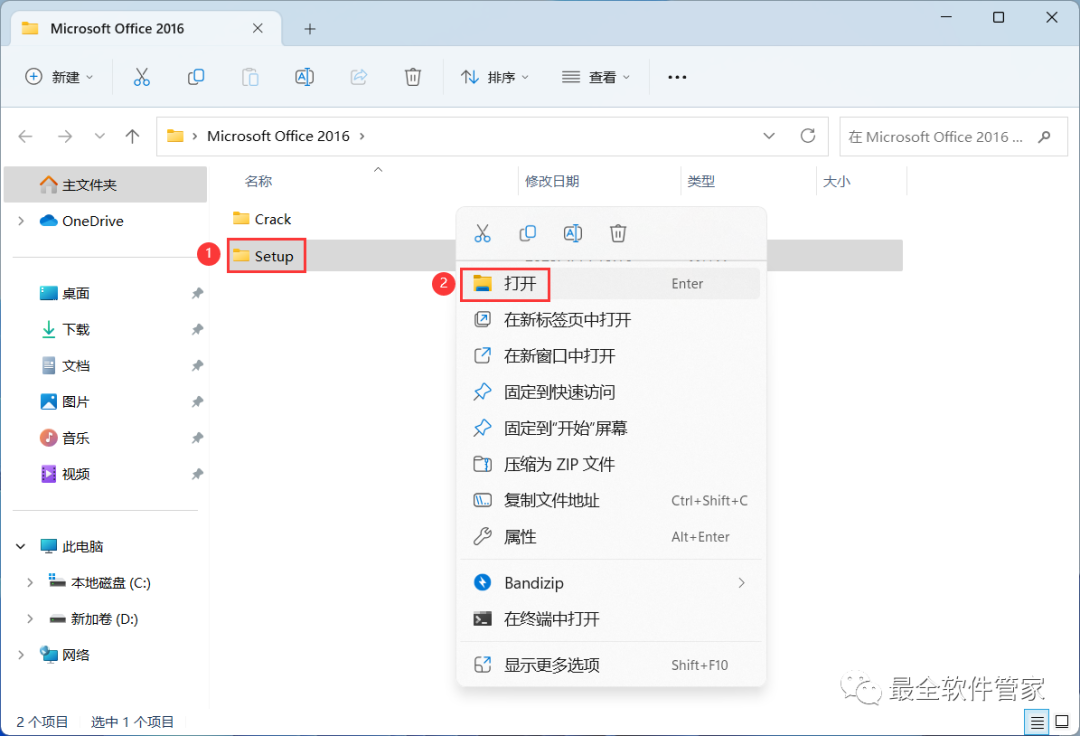
Task: Click the toolbar Rename icon
Action: pyautogui.click(x=304, y=77)
